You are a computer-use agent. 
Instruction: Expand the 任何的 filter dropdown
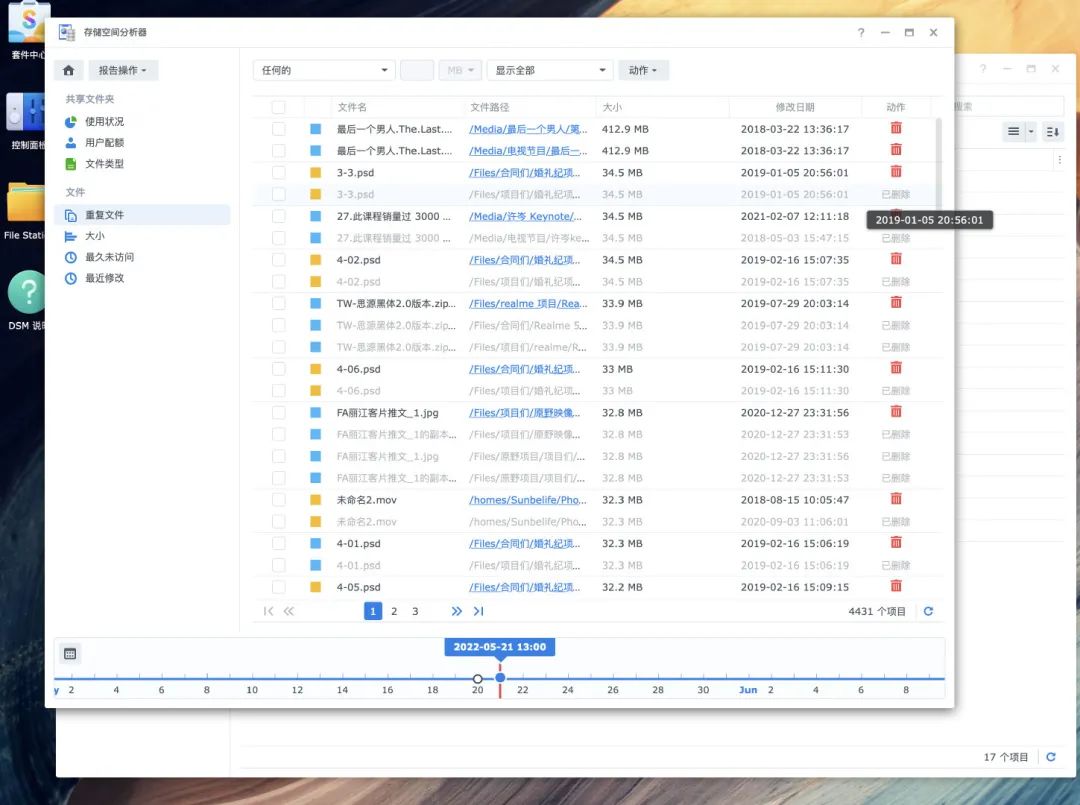coord(324,70)
